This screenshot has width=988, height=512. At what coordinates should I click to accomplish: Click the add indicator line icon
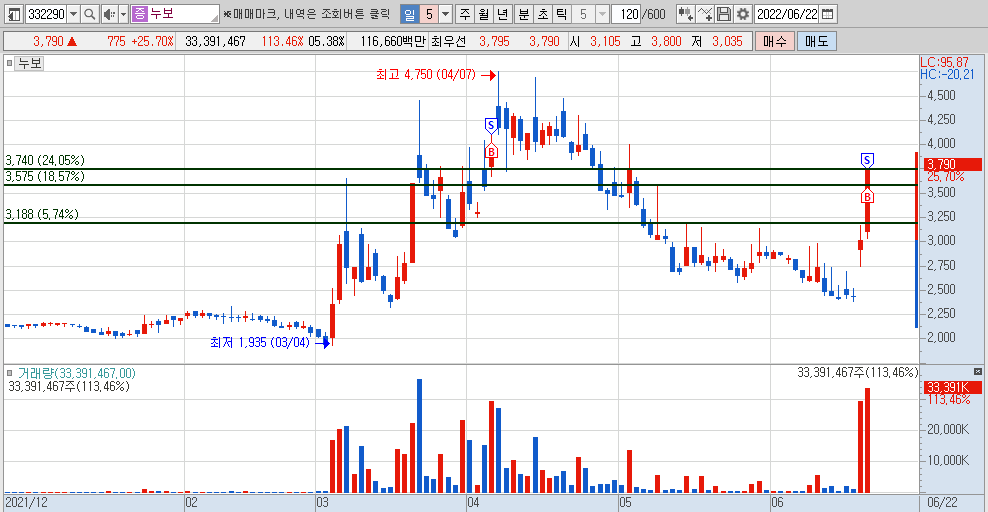(705, 14)
